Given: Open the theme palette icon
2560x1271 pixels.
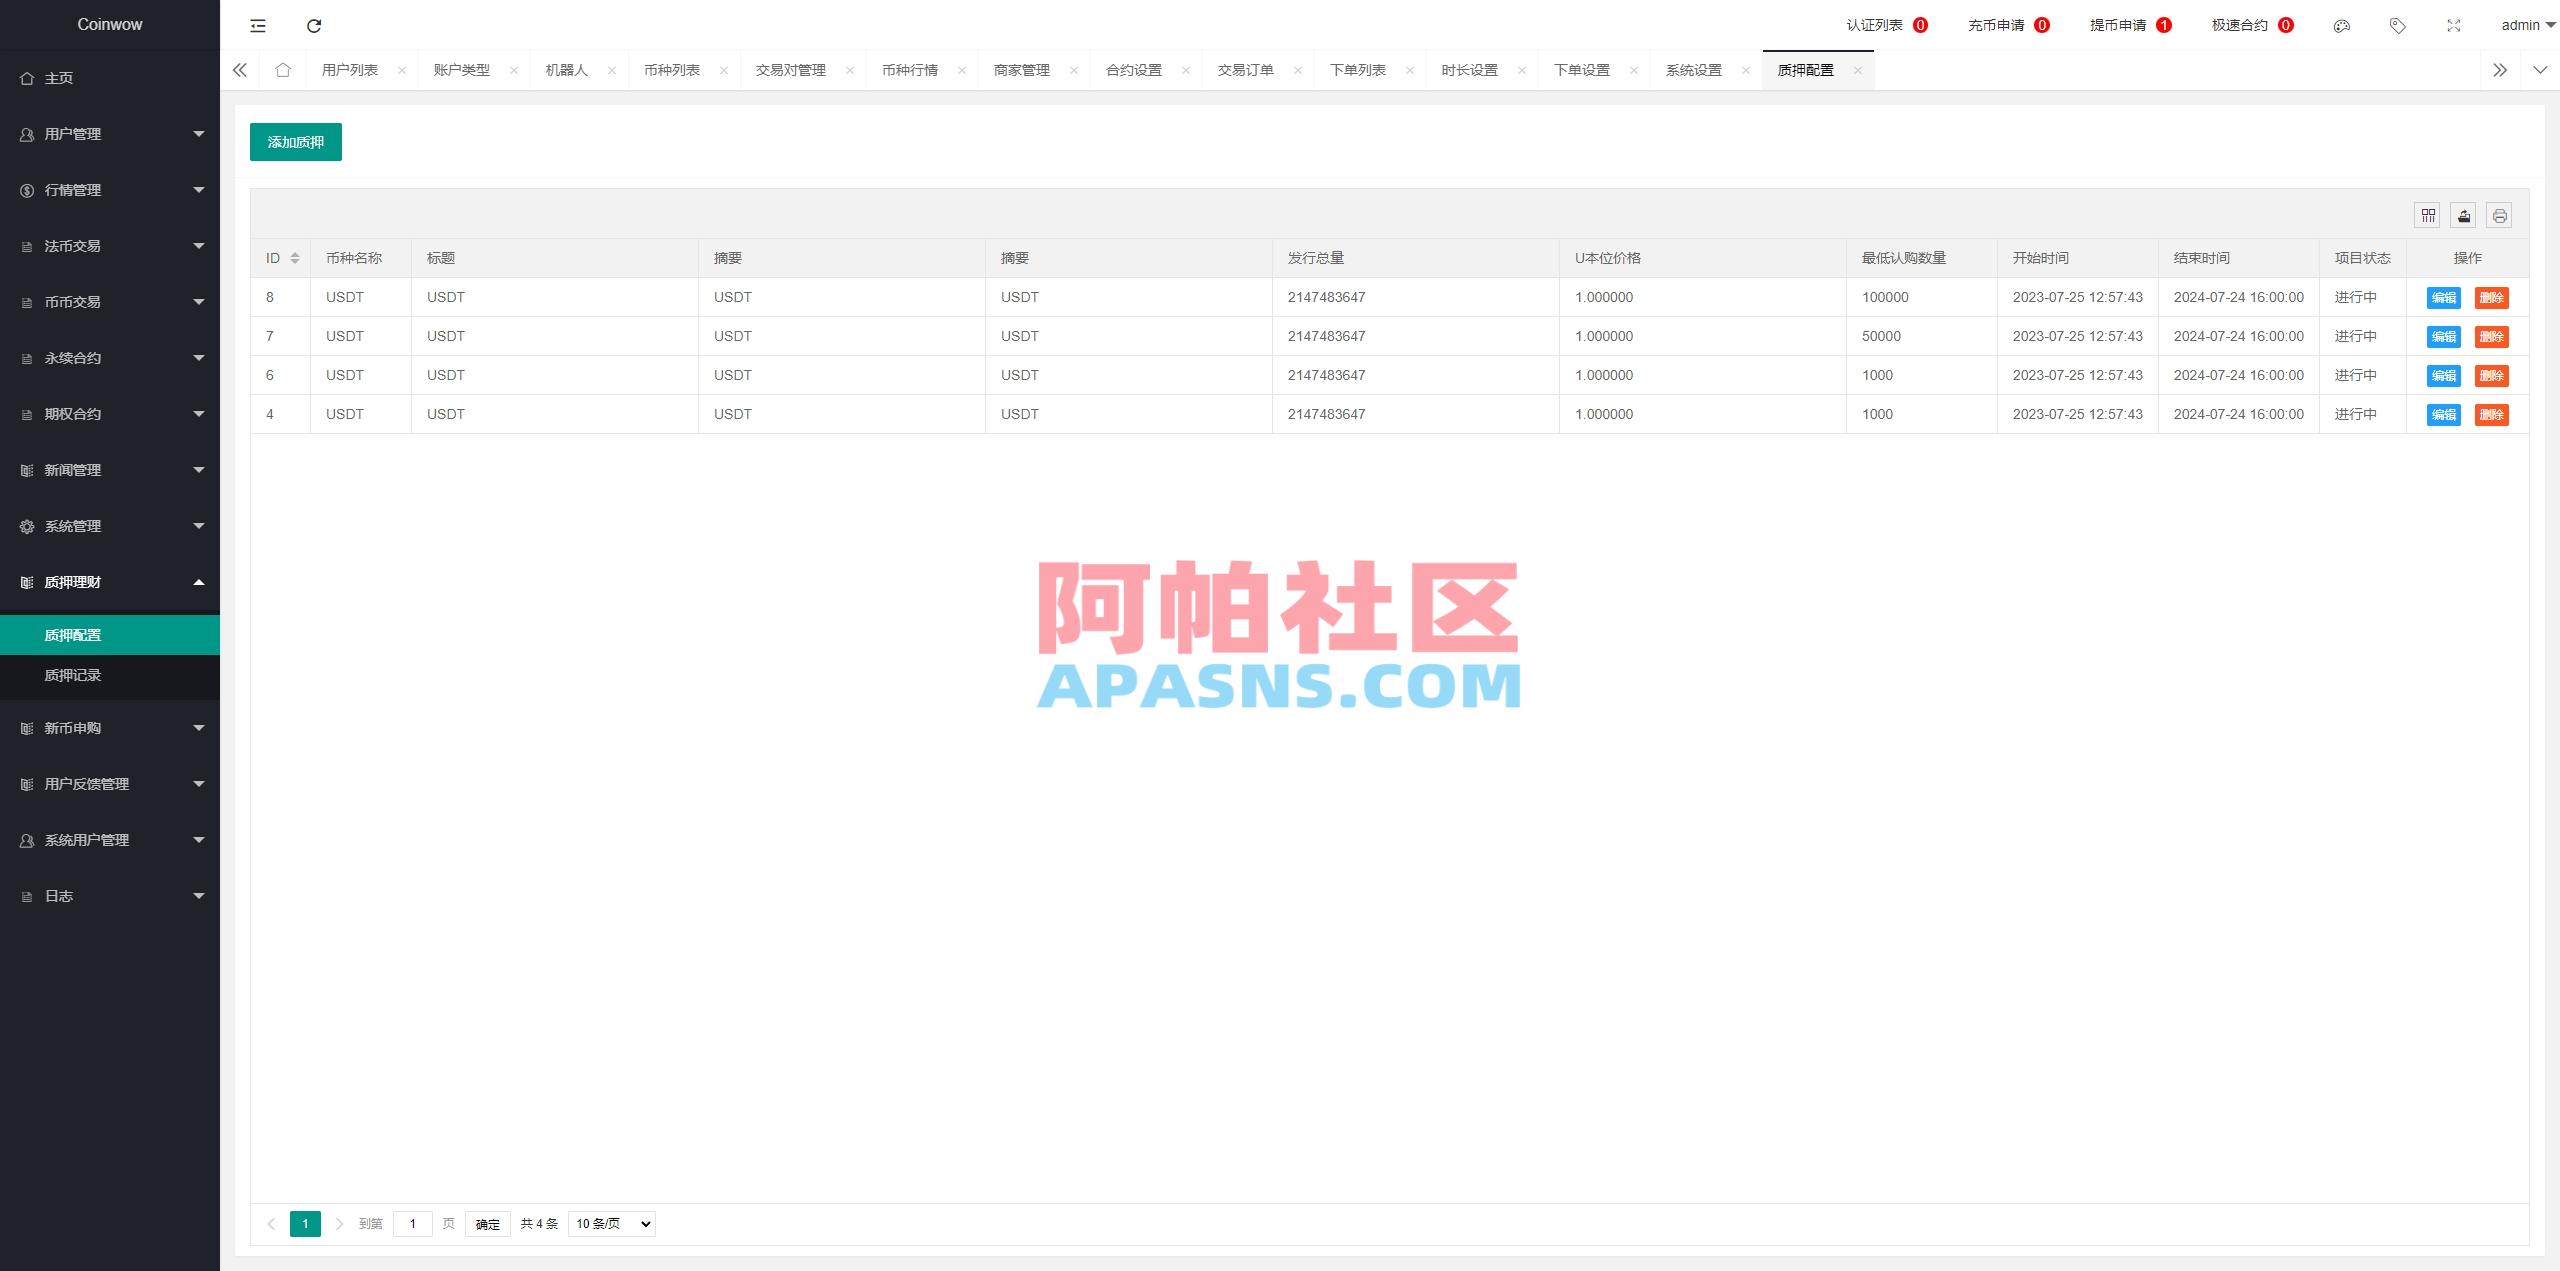Looking at the screenshot, I should click(2341, 26).
